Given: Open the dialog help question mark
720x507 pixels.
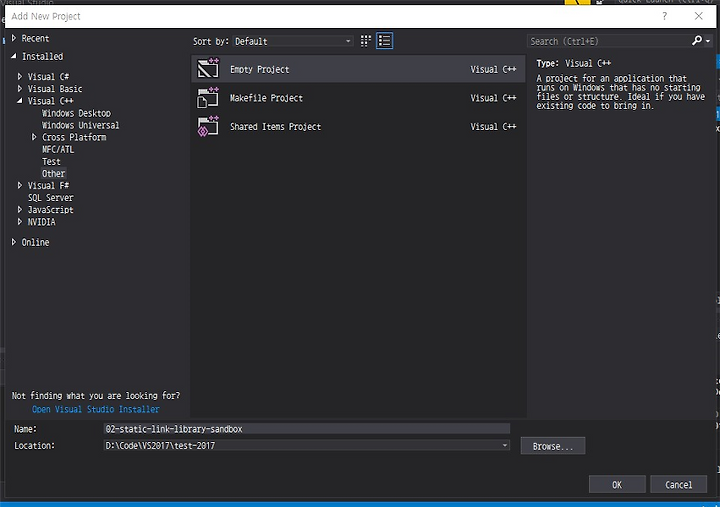Looking at the screenshot, I should pos(664,16).
